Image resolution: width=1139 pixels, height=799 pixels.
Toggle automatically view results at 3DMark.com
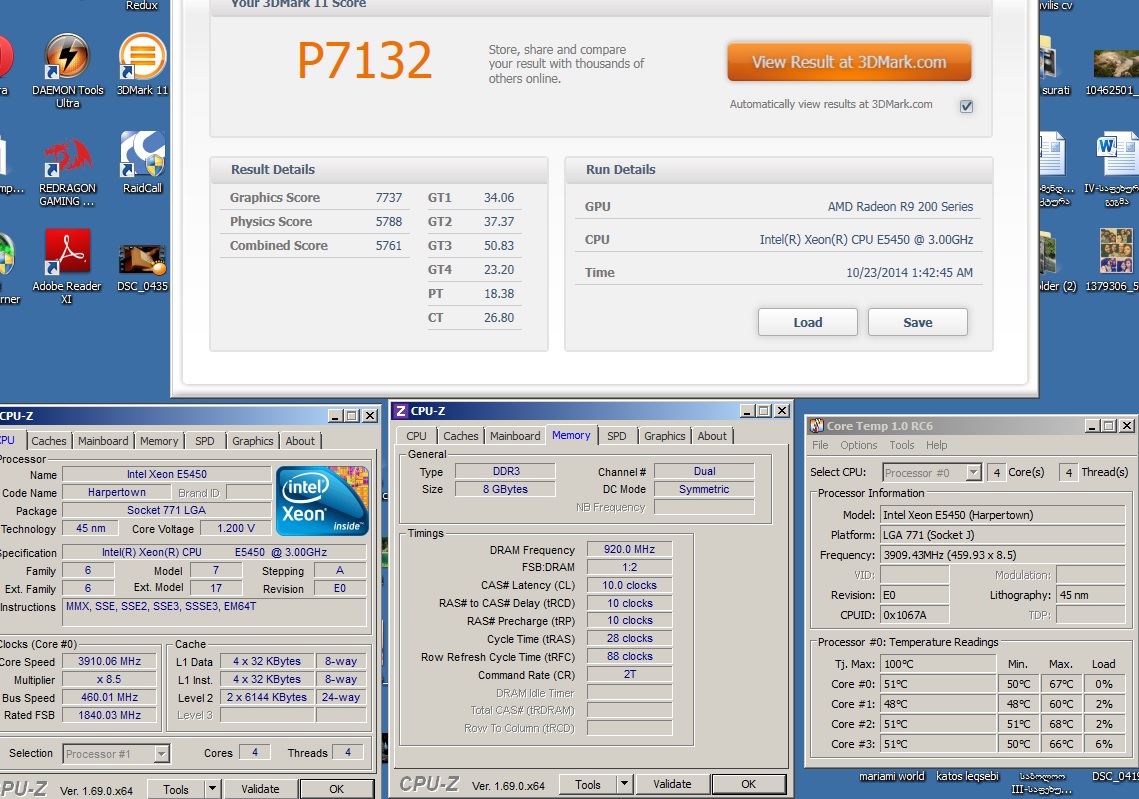click(966, 106)
